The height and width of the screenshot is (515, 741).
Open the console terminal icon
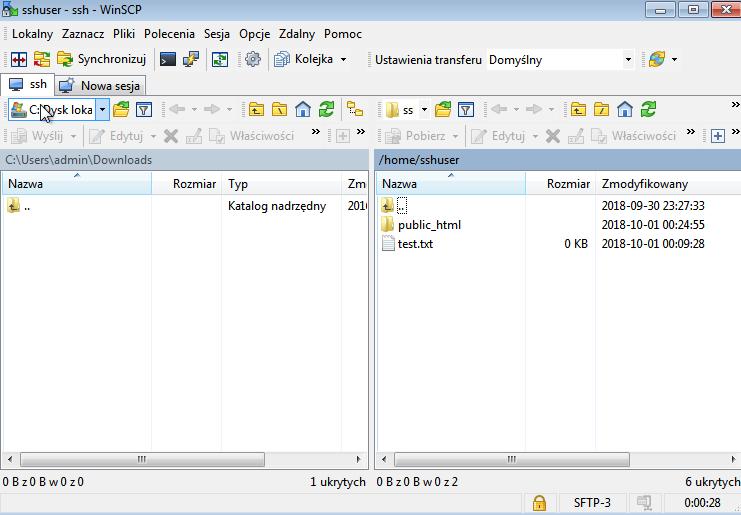tap(168, 60)
